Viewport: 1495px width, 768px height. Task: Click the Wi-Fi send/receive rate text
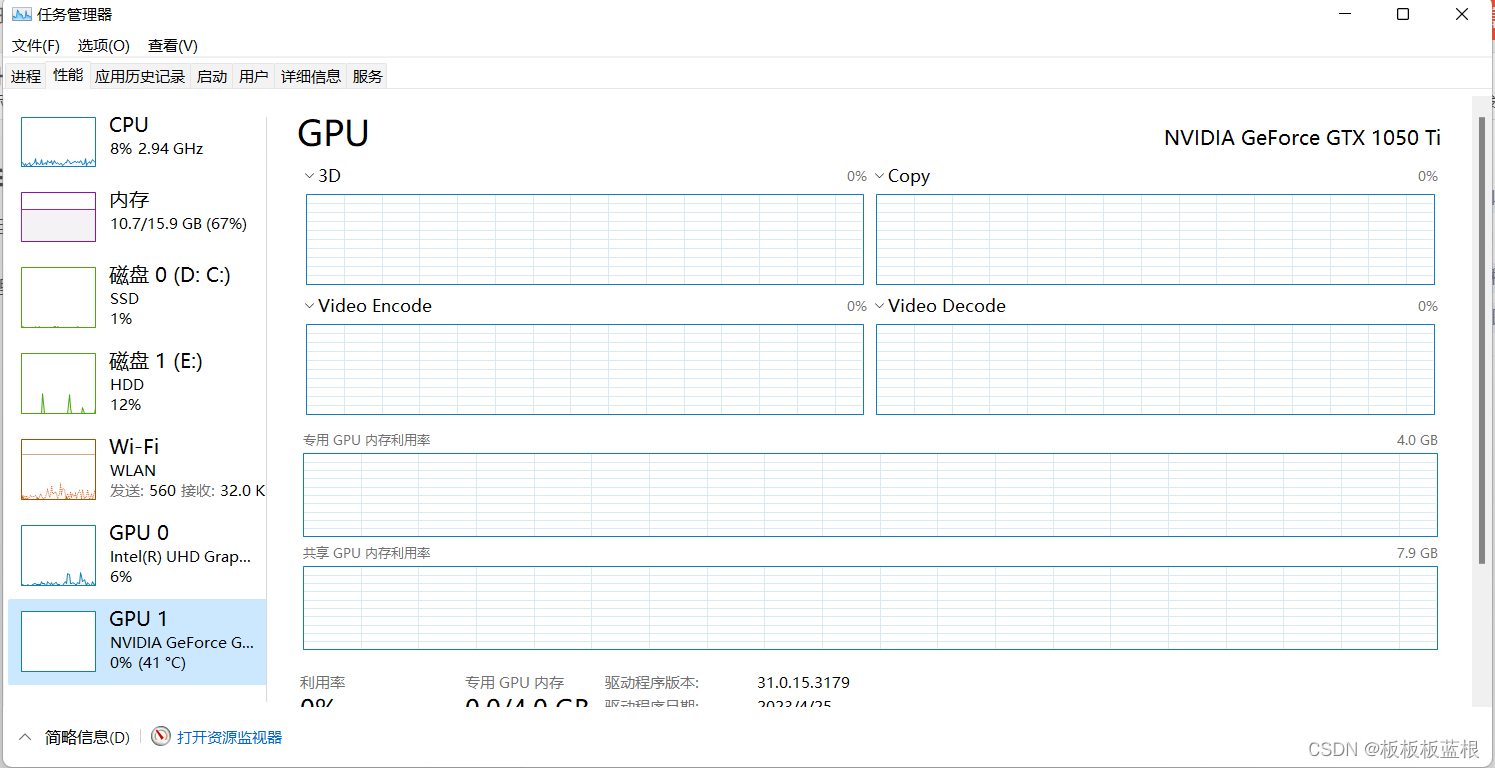tap(187, 491)
